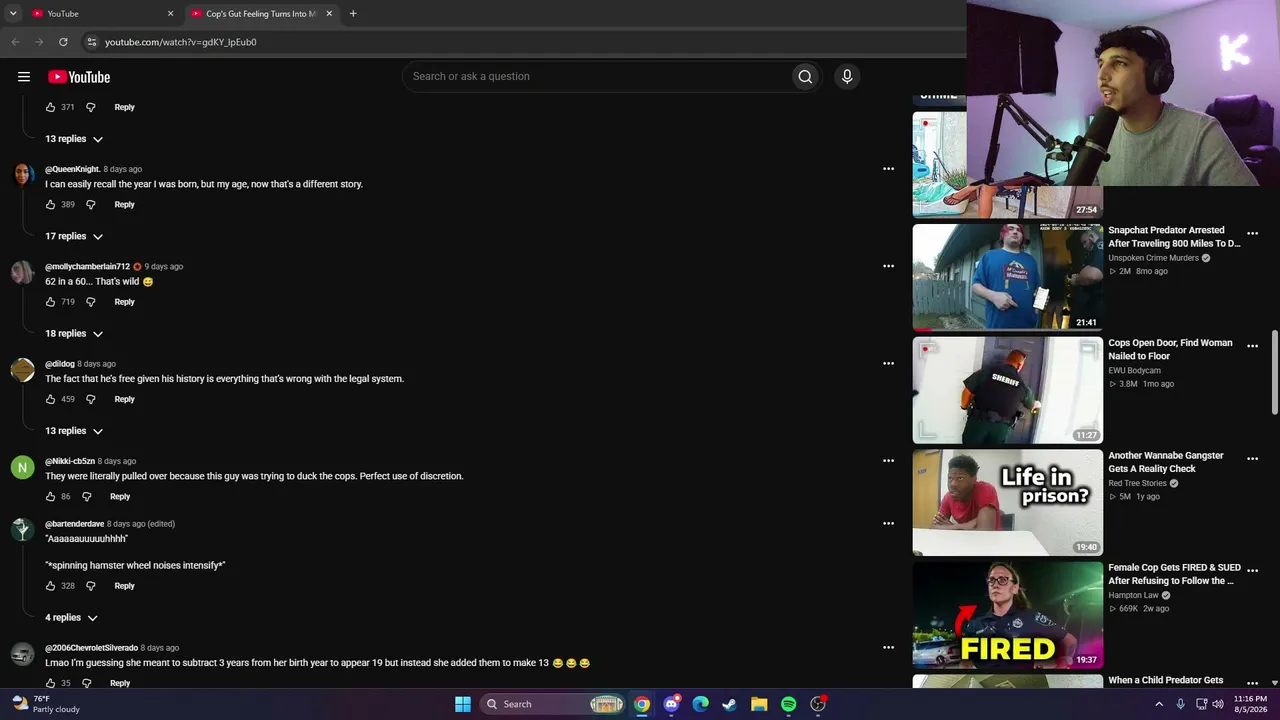Like the @Nikki-cb5zn comment

(x=51, y=497)
